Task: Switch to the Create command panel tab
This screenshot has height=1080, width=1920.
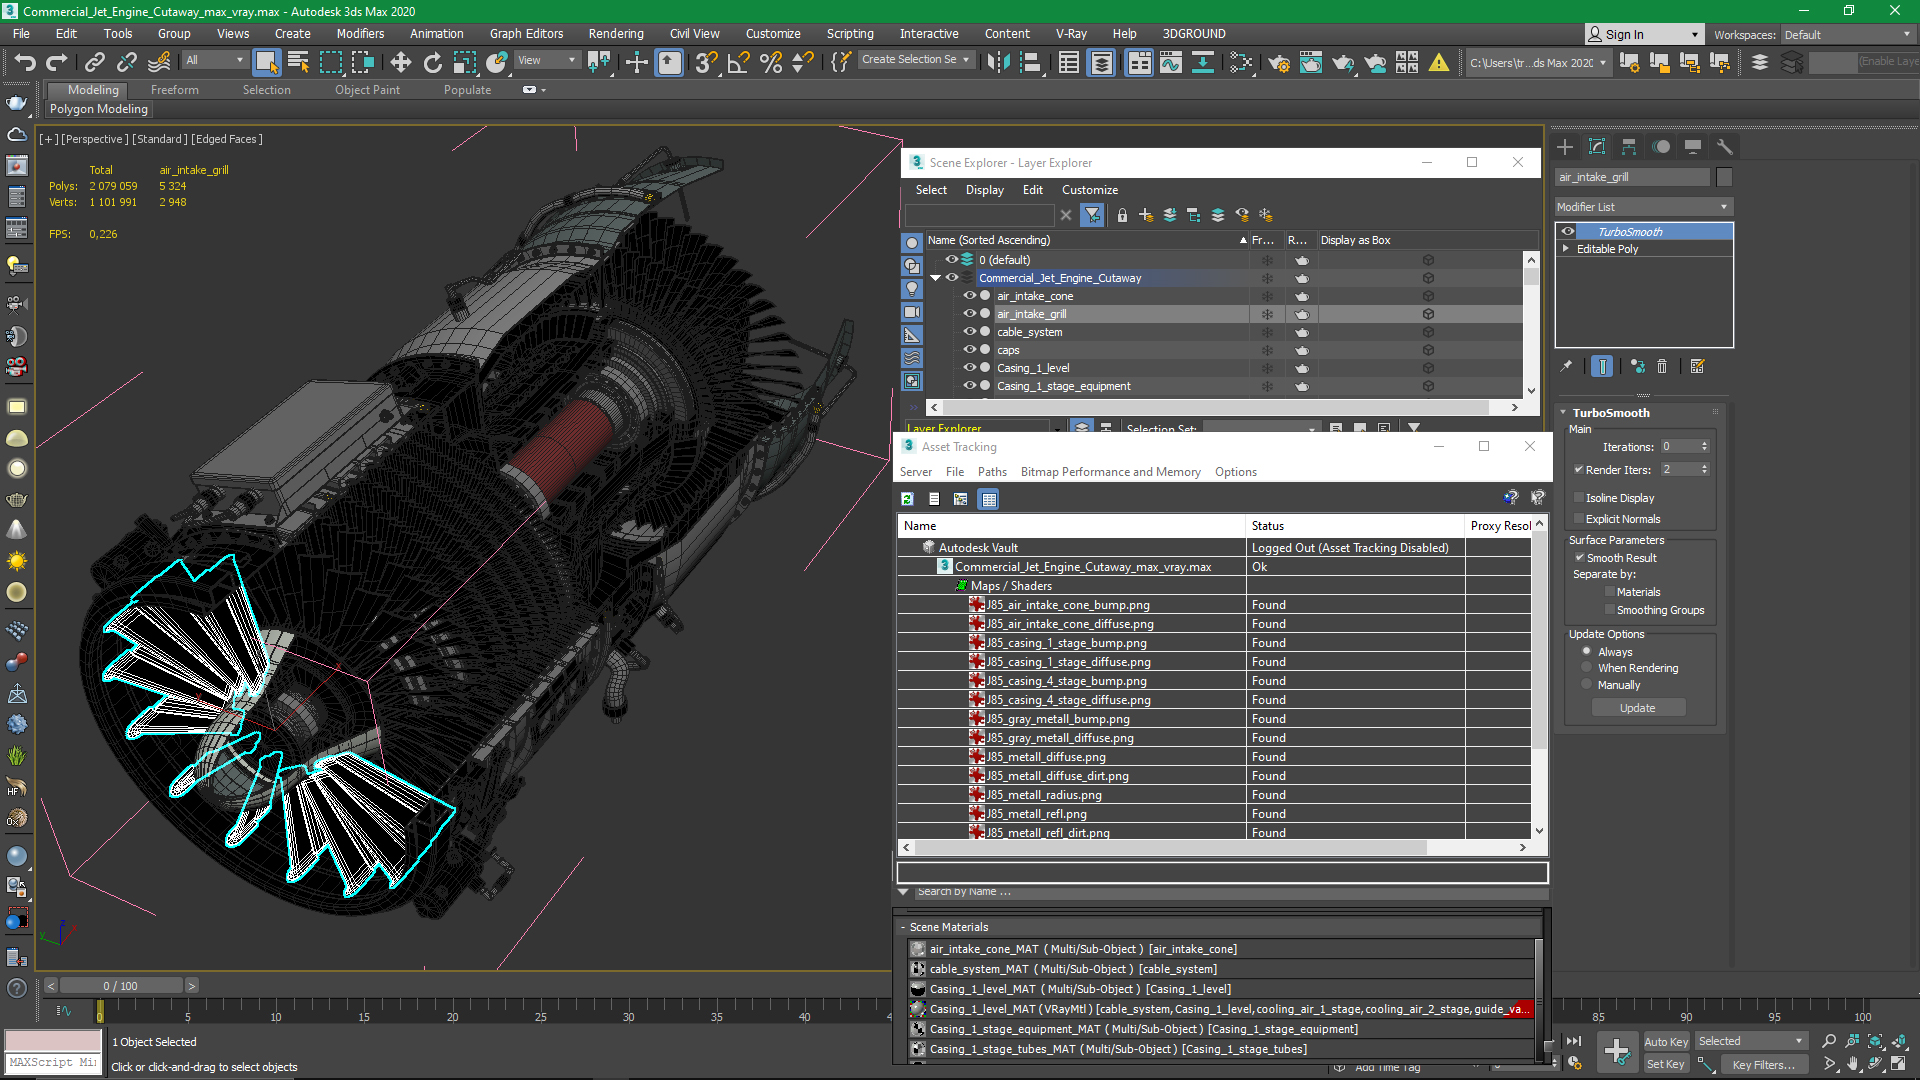Action: tap(1565, 147)
